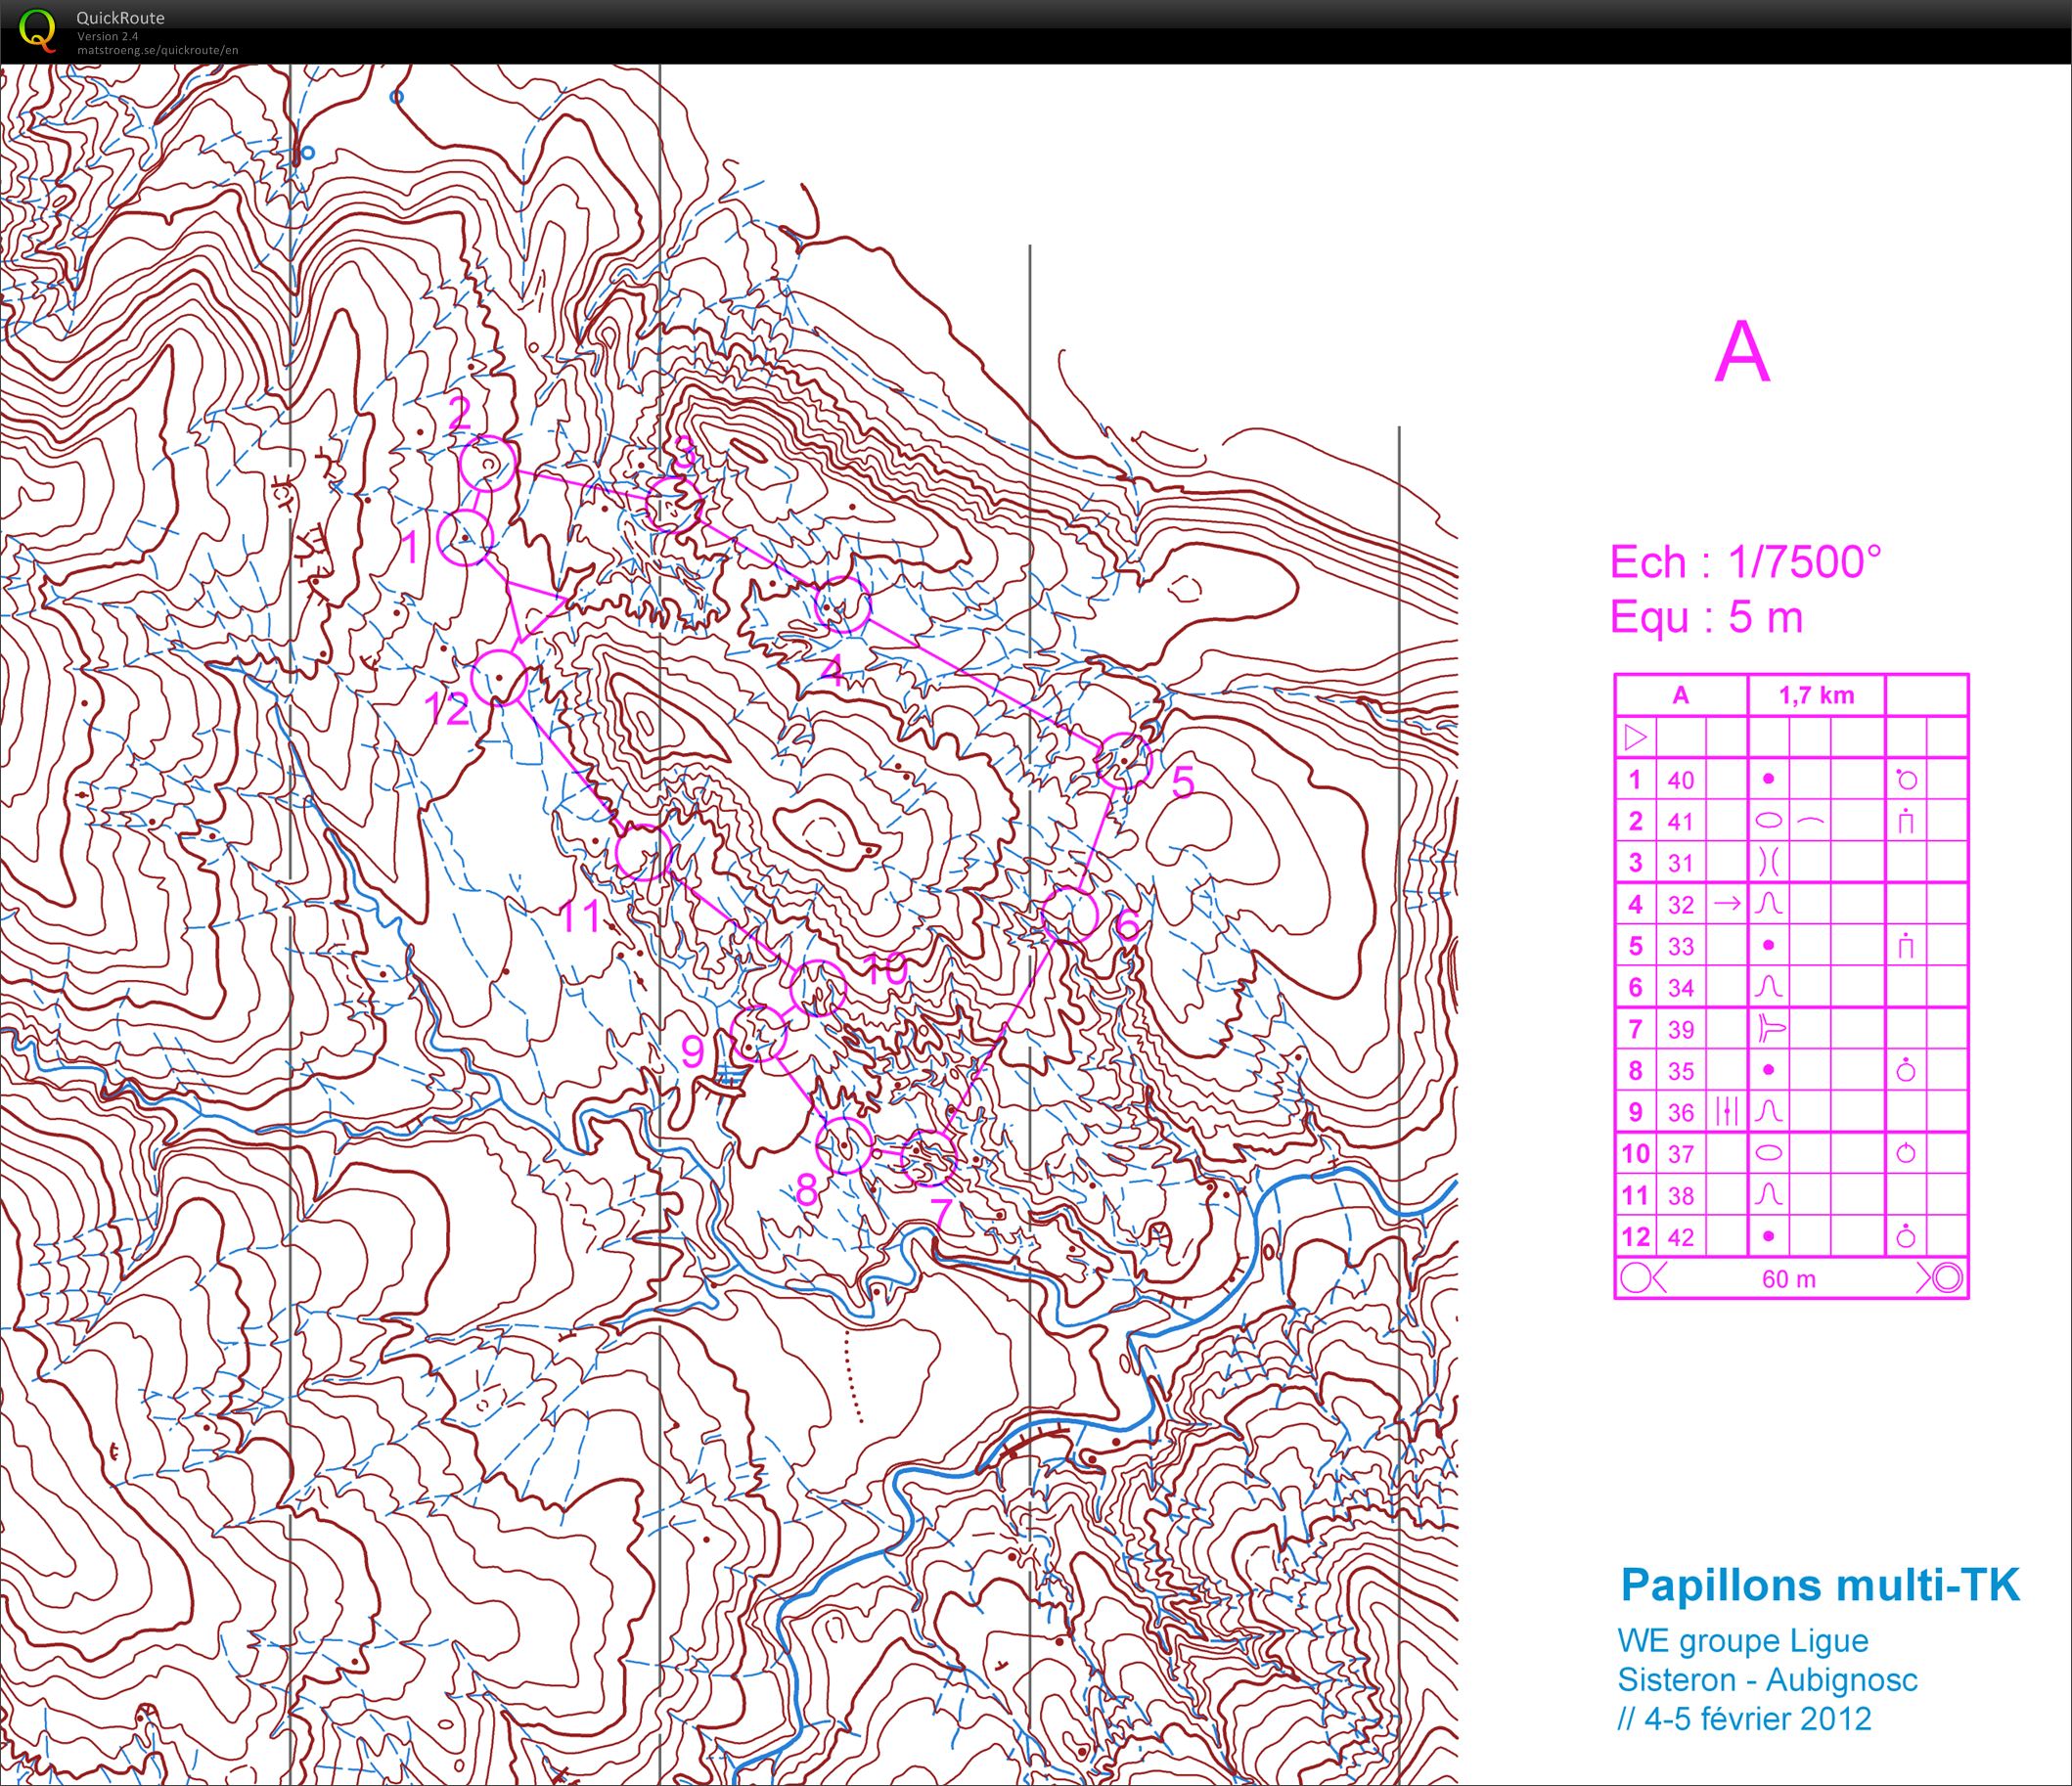This screenshot has height=1786, width=2072.
Task: Click the magenta number 5 label on map
Action: [1183, 782]
